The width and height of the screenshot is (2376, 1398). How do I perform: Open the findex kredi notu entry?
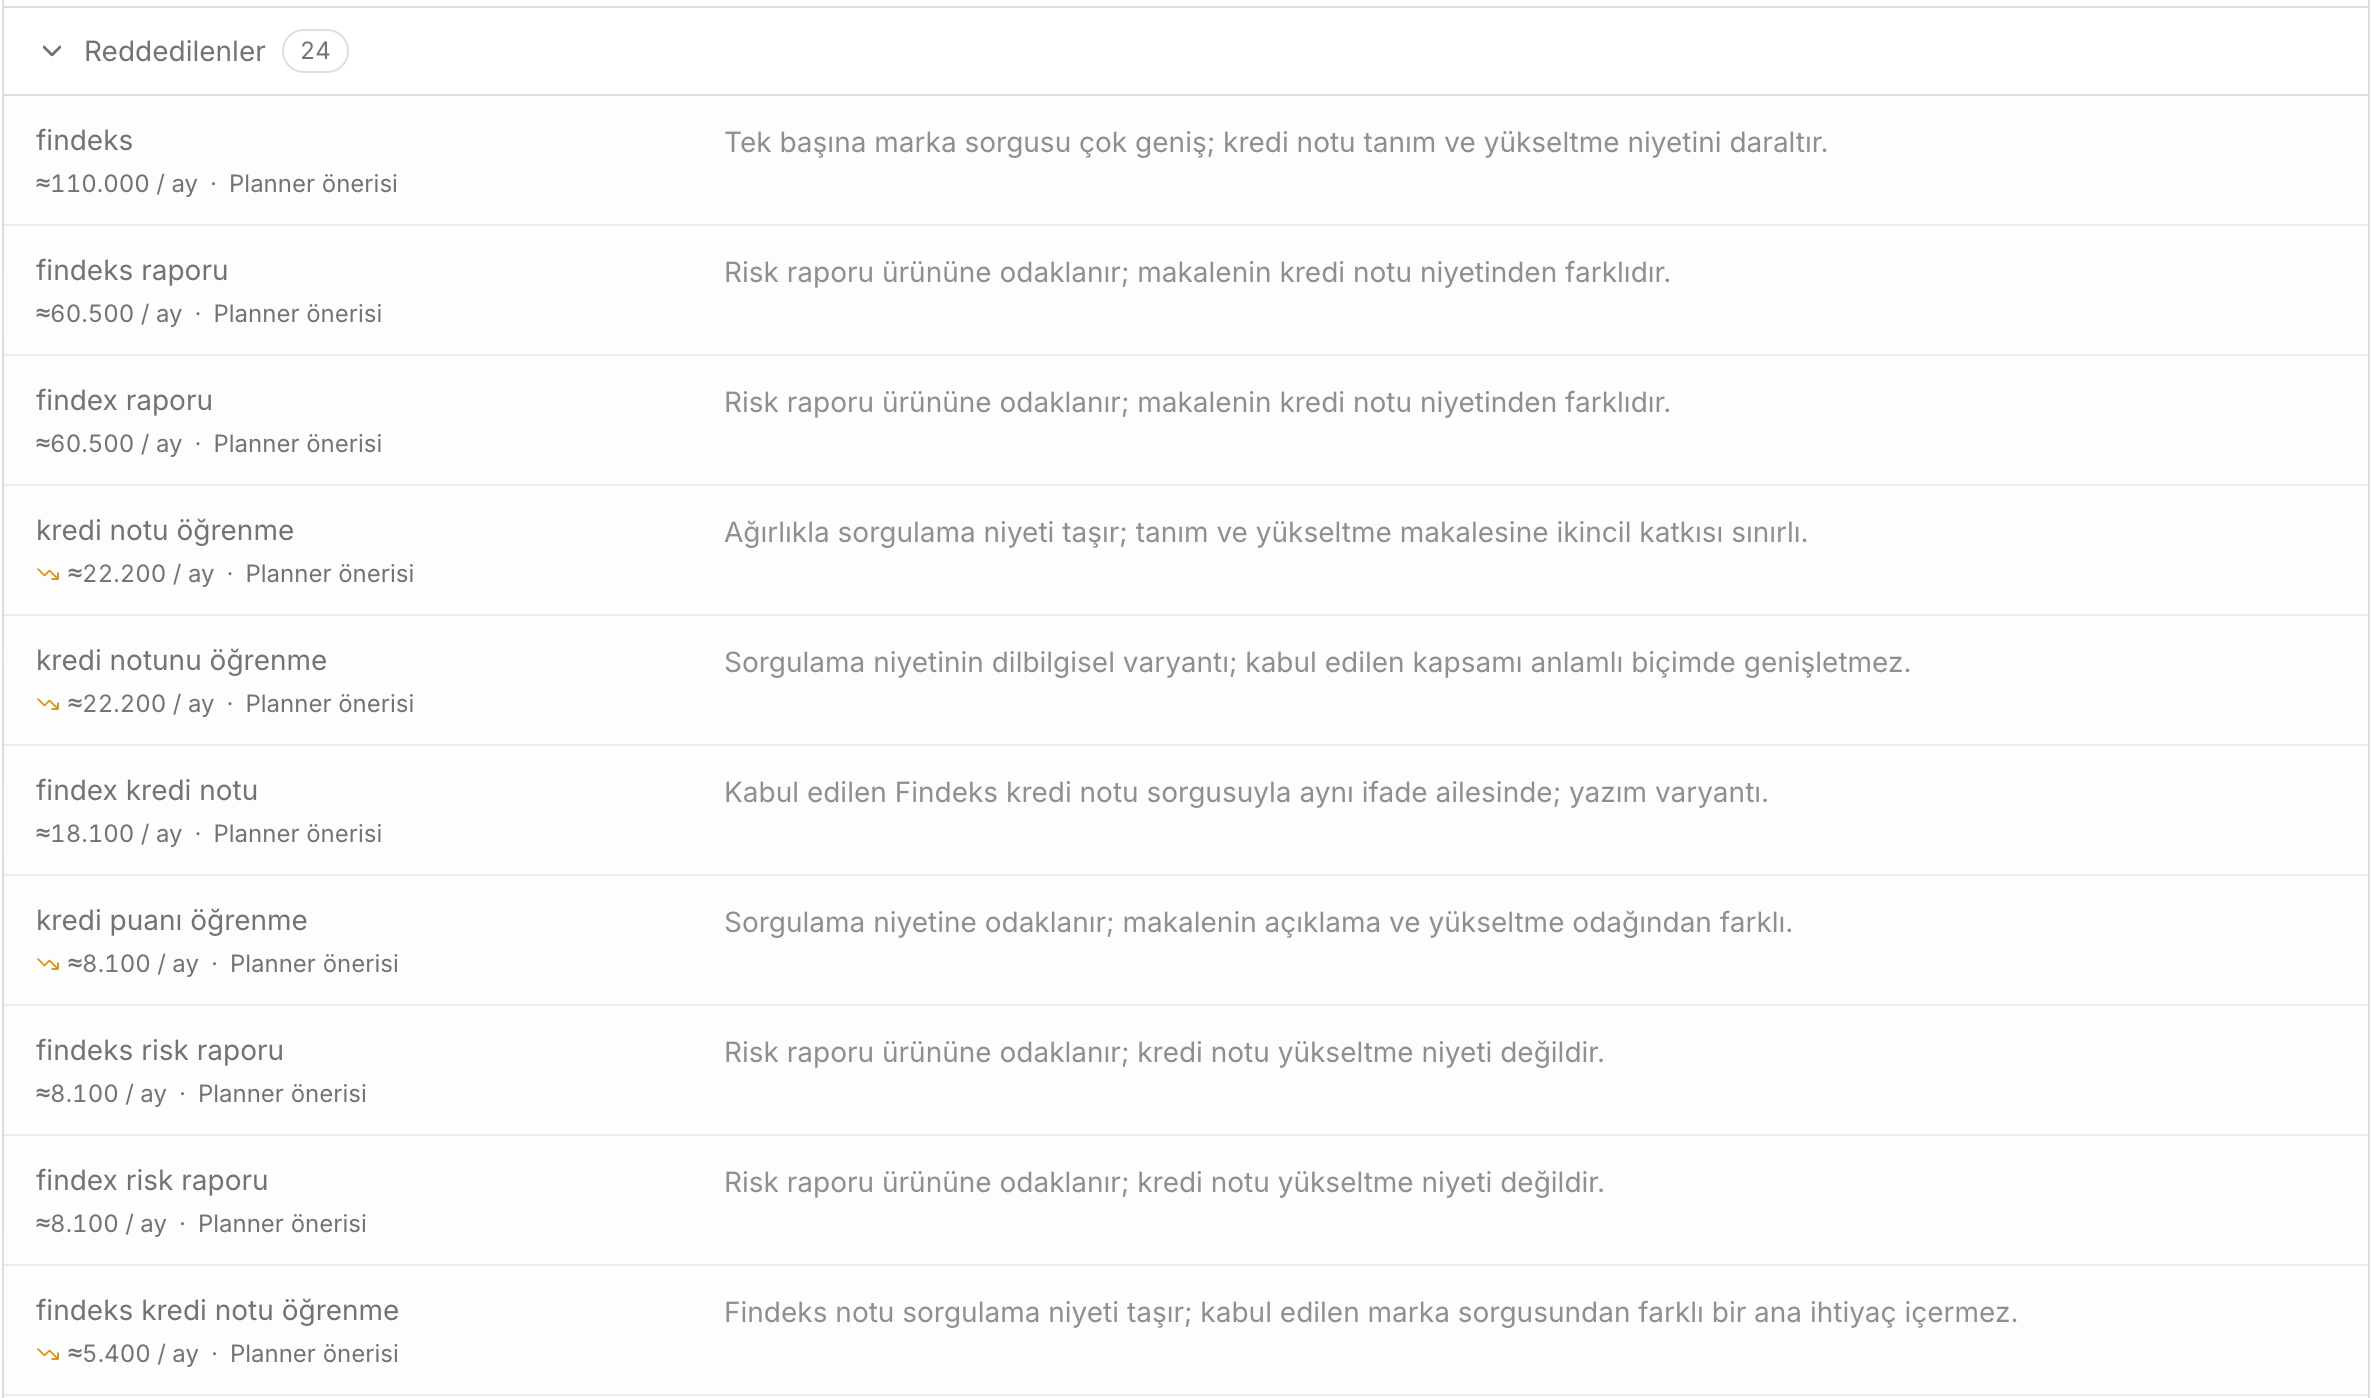coord(147,790)
